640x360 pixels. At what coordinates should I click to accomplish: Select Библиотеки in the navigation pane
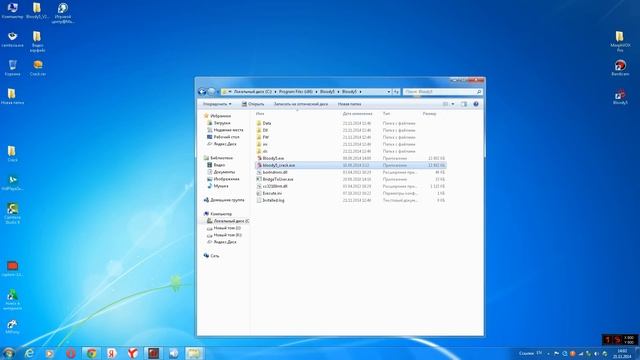click(221, 158)
